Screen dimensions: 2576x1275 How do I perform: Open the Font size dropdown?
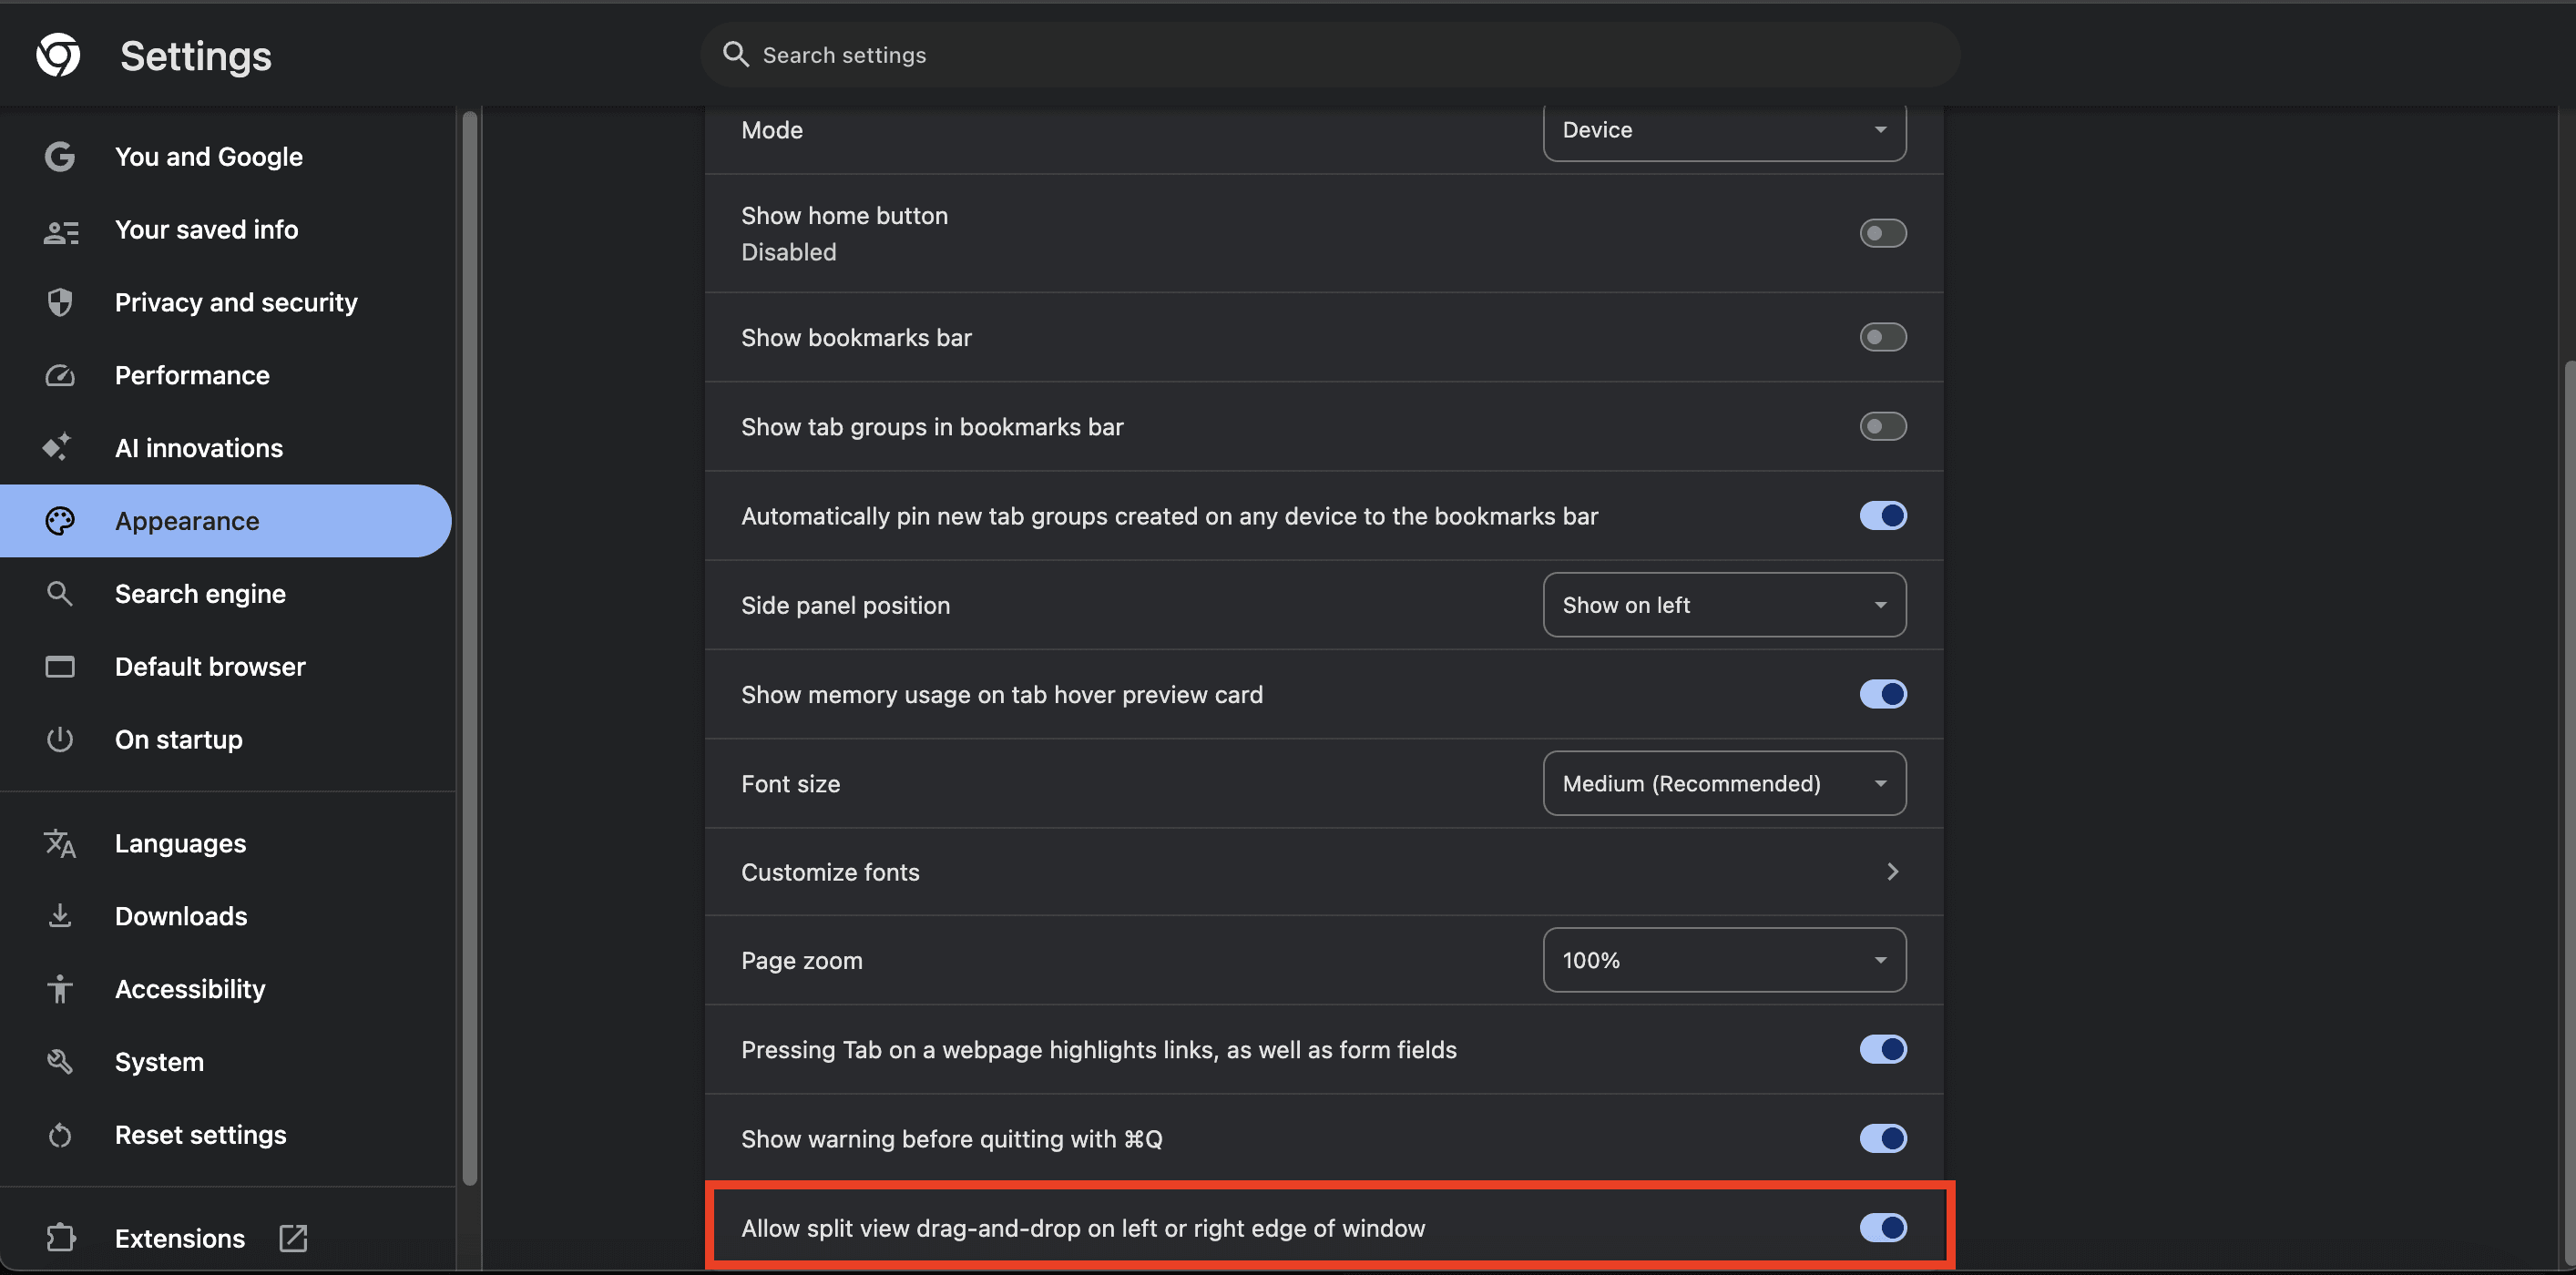[x=1724, y=783]
